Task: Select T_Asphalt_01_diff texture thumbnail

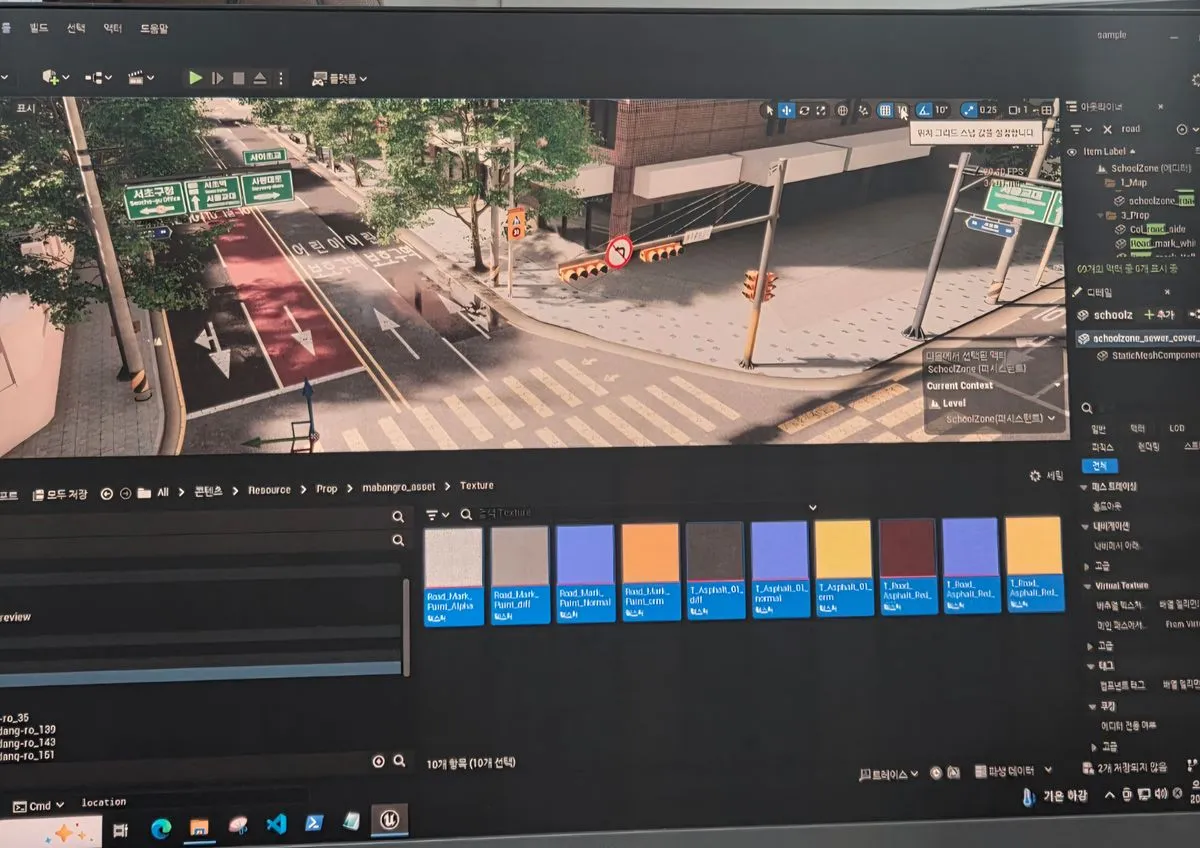Action: coord(715,570)
